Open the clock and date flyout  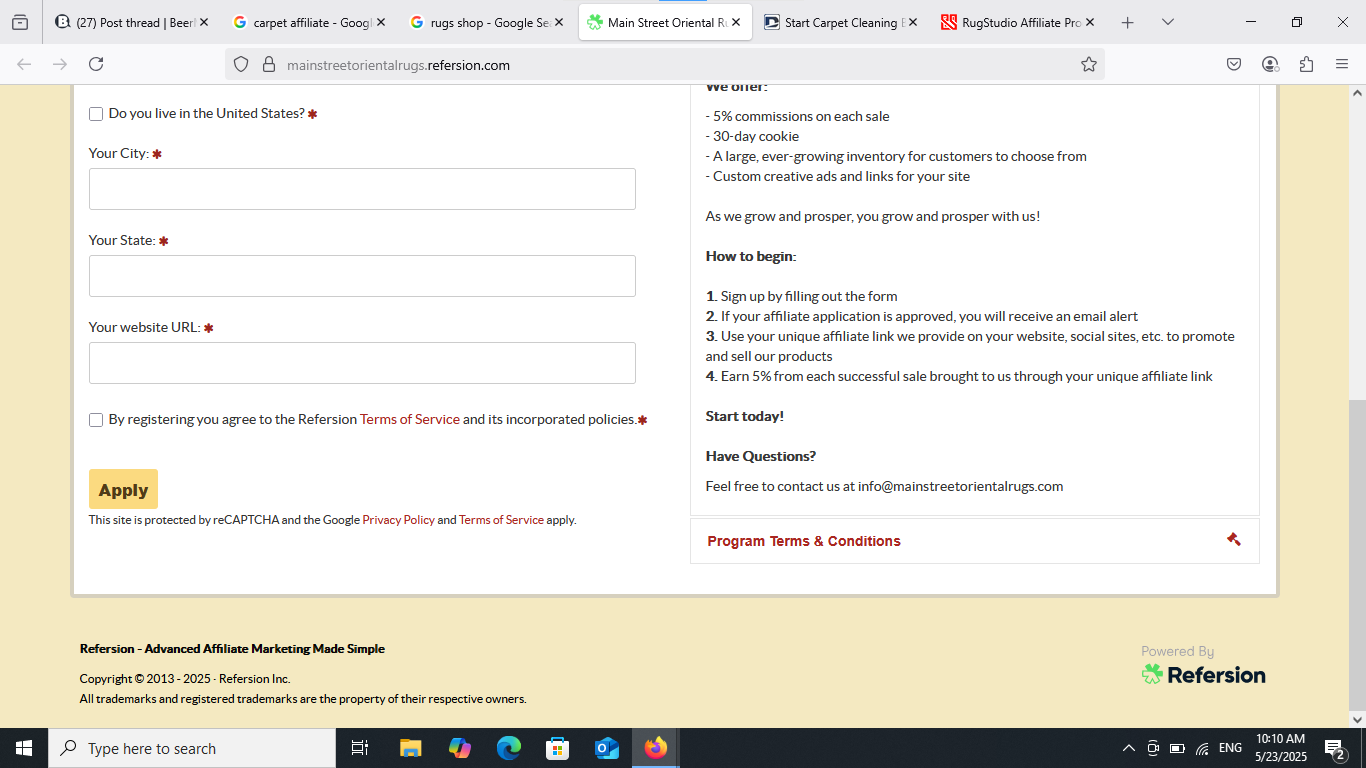(1280, 748)
